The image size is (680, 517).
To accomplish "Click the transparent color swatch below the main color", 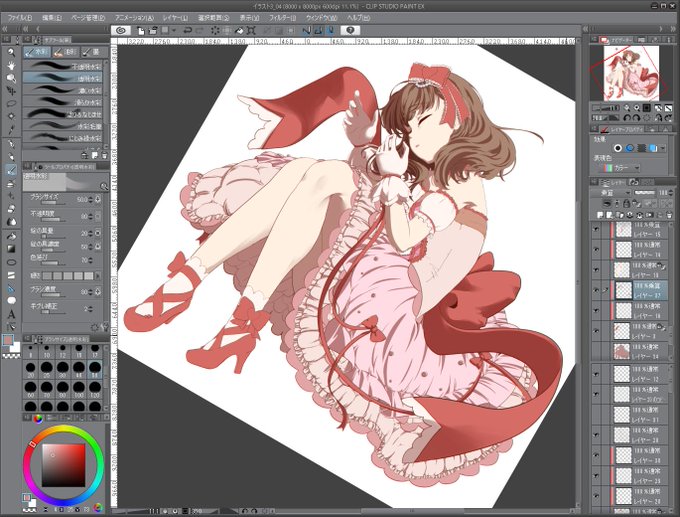I will tap(11, 356).
